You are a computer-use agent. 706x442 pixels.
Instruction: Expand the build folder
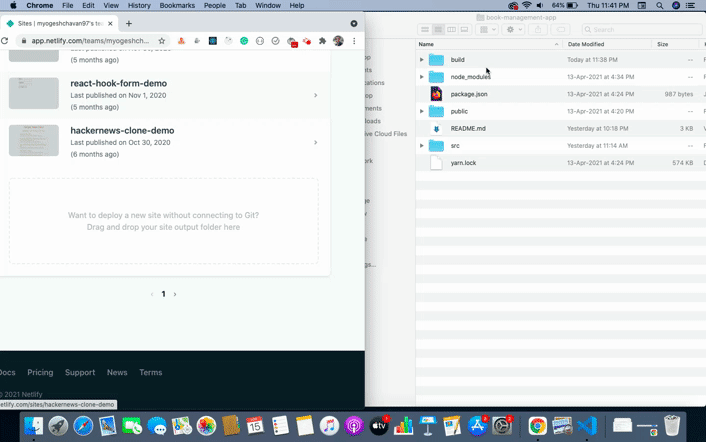point(421,60)
